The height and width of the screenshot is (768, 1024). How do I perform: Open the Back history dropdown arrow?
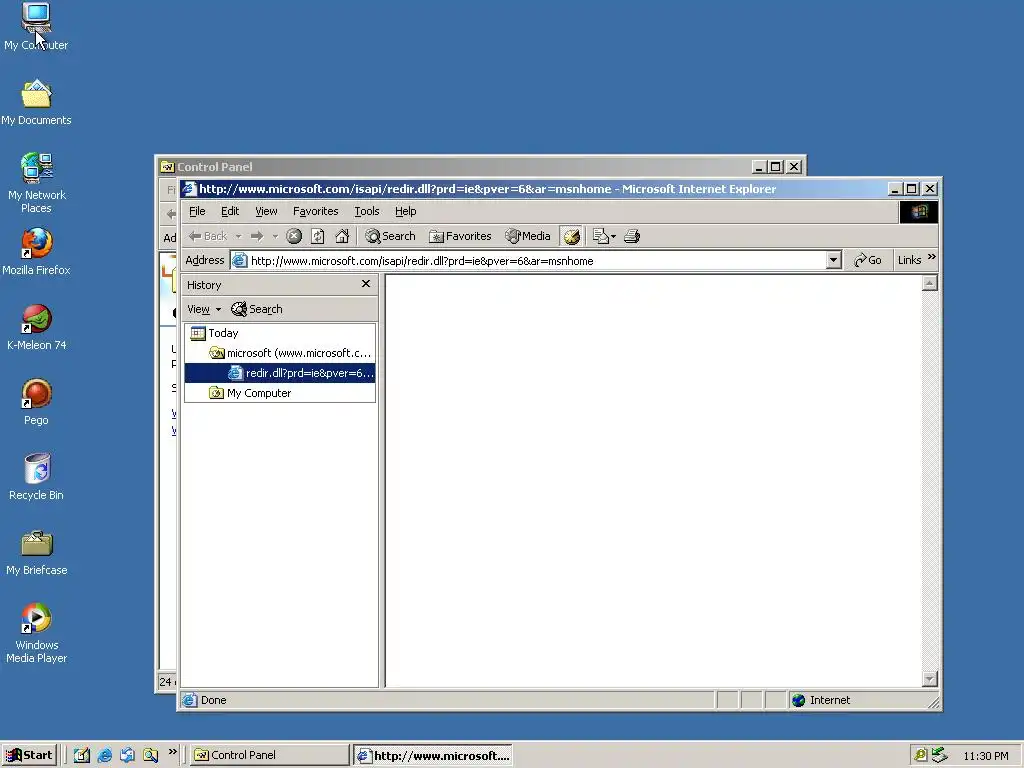(238, 236)
